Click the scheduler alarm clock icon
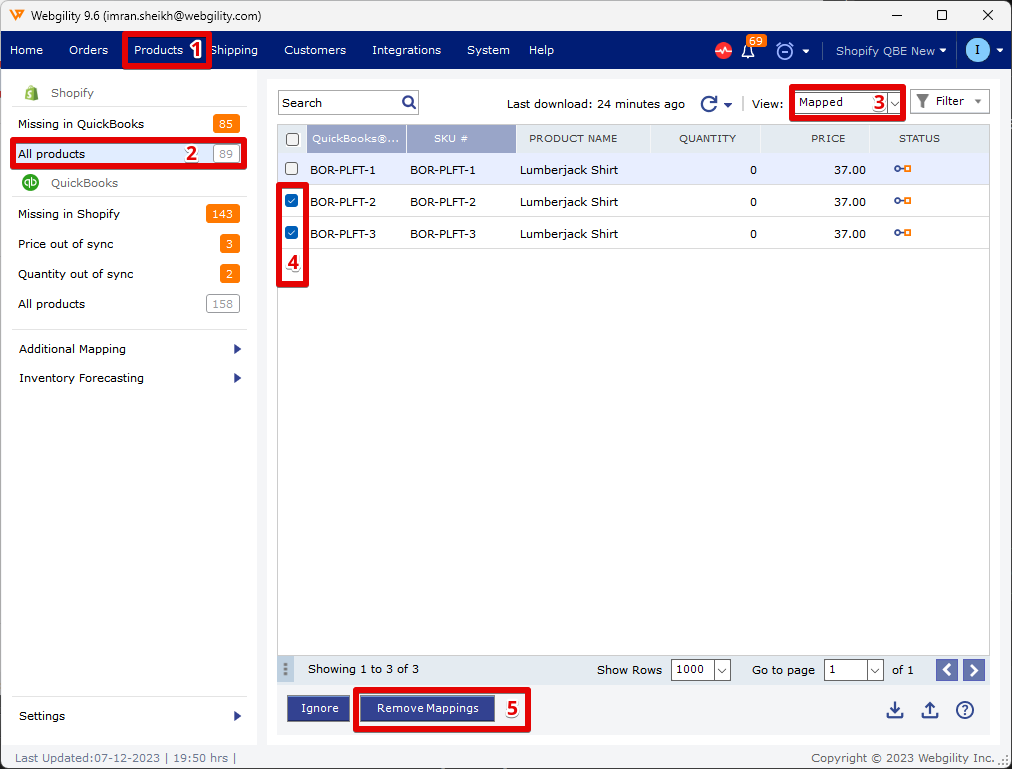The image size is (1012, 769). [784, 51]
